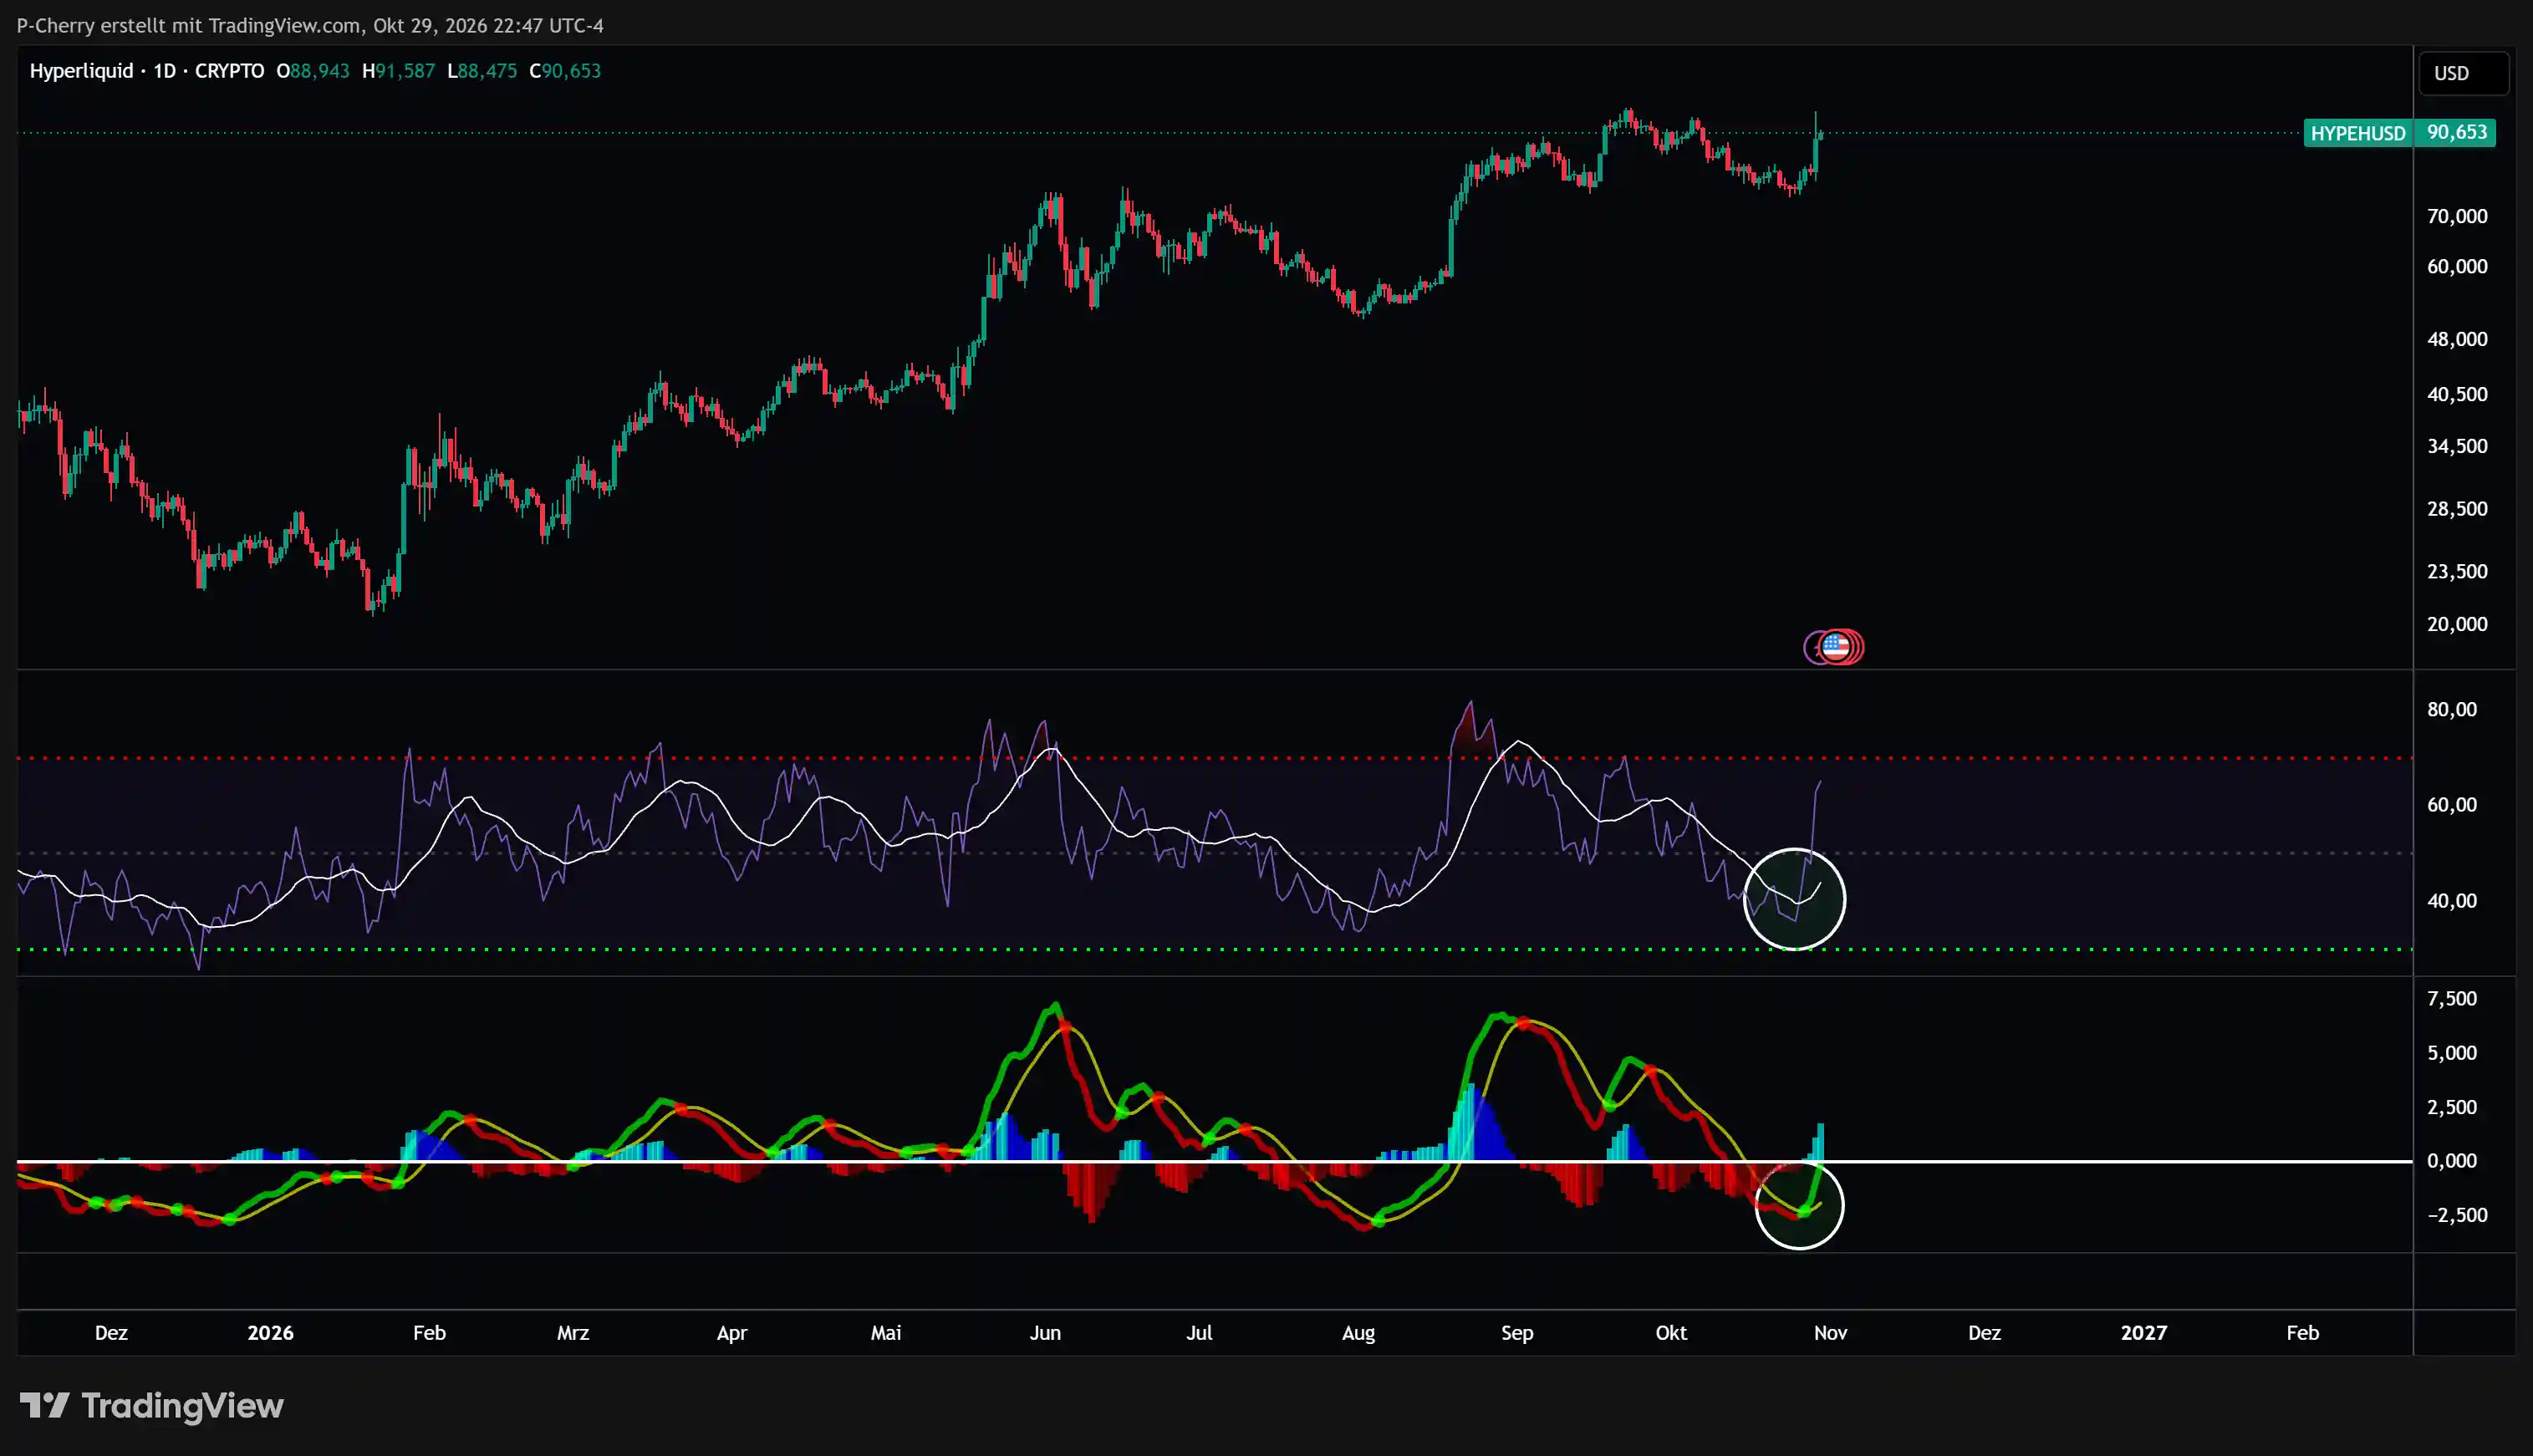Screen dimensions: 2533x1456
Task: Click the HYPEHUSD symbol price tag
Action: tap(2357, 133)
